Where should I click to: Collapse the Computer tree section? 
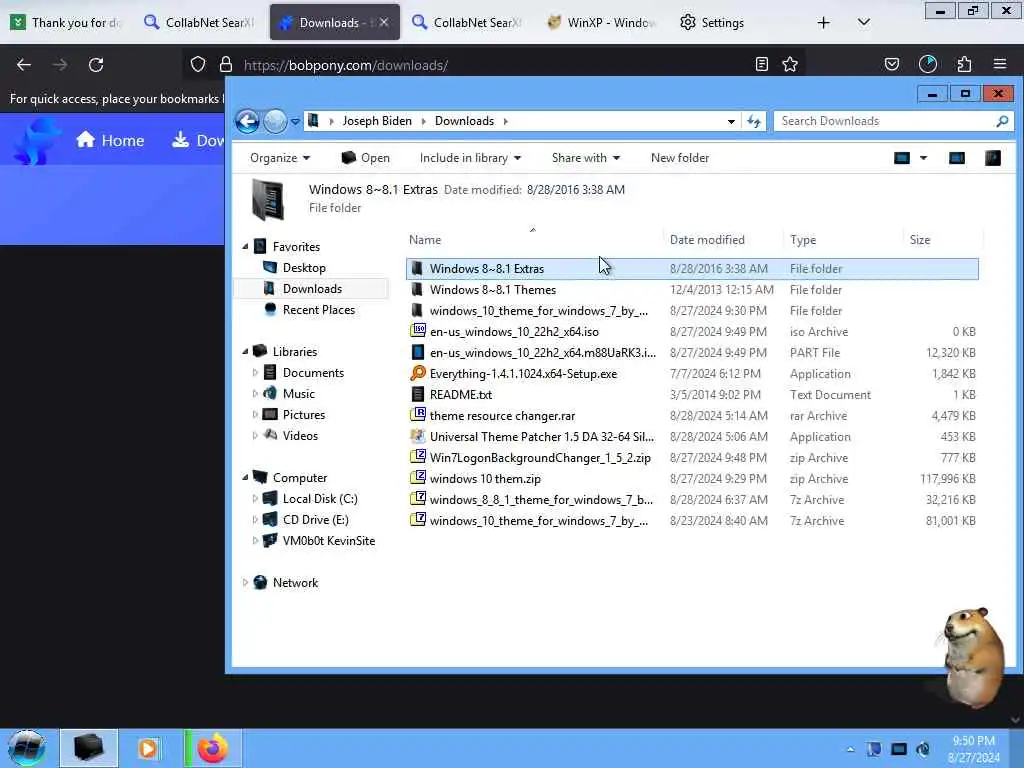point(246,477)
